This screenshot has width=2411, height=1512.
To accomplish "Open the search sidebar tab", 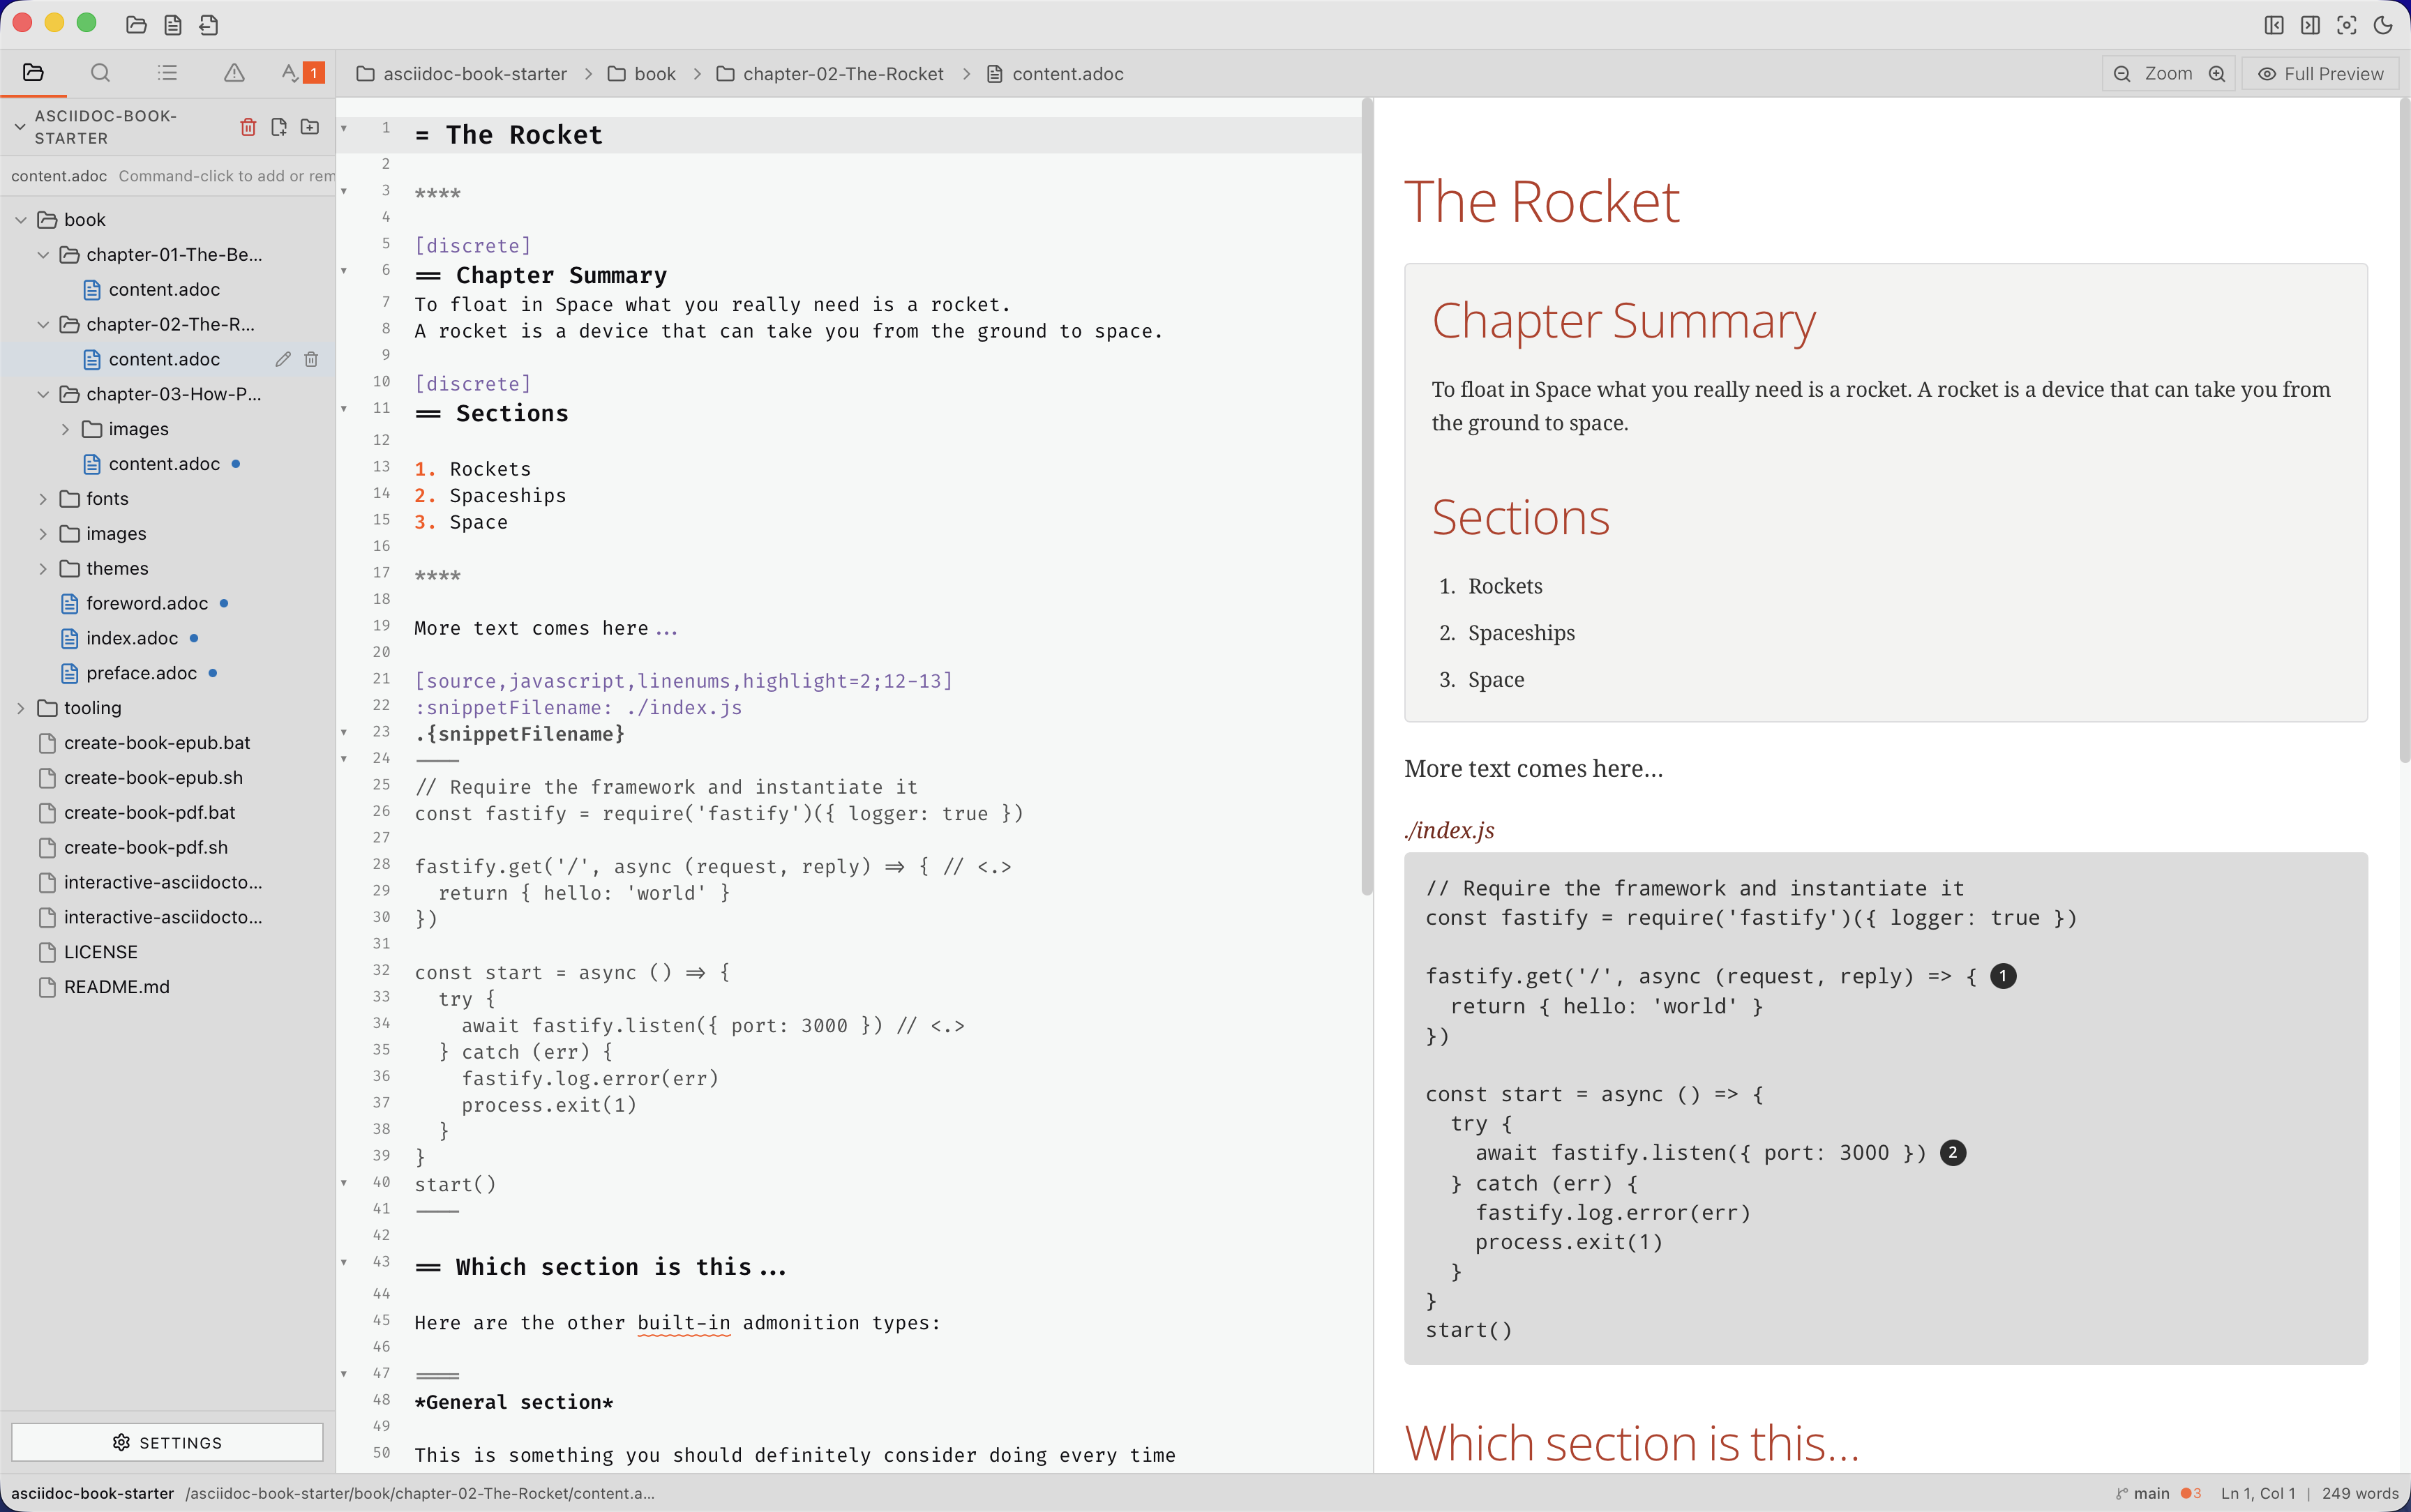I will pos(100,72).
